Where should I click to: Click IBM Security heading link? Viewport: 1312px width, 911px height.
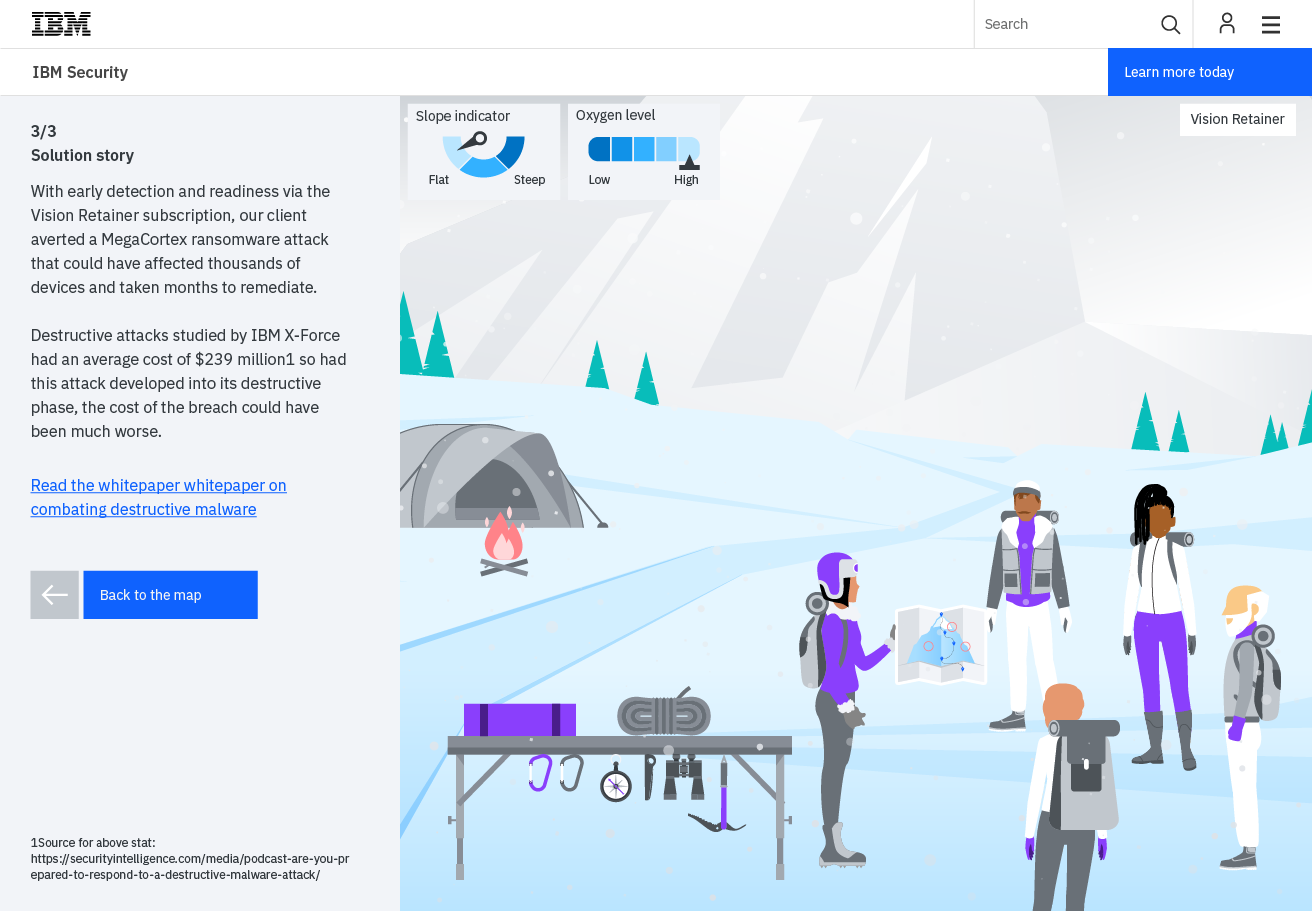pos(80,72)
